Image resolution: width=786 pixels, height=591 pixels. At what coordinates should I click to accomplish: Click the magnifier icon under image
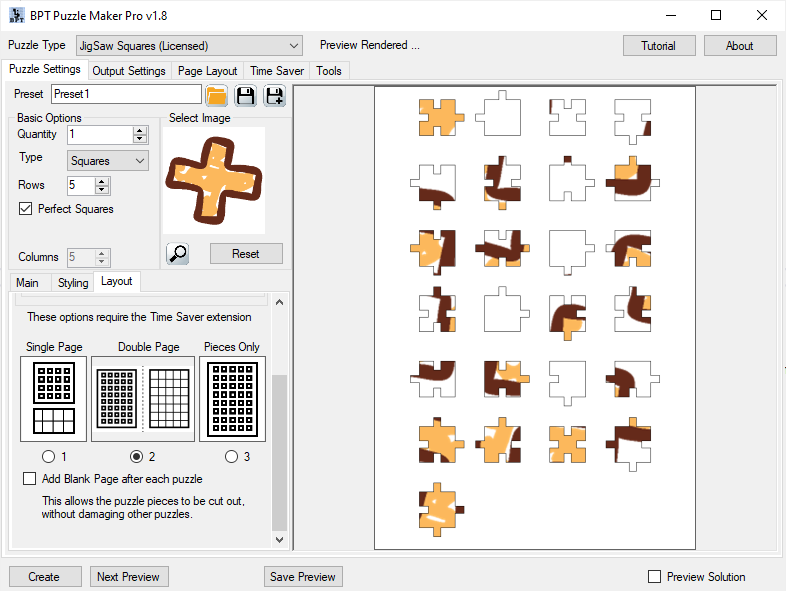click(x=178, y=254)
